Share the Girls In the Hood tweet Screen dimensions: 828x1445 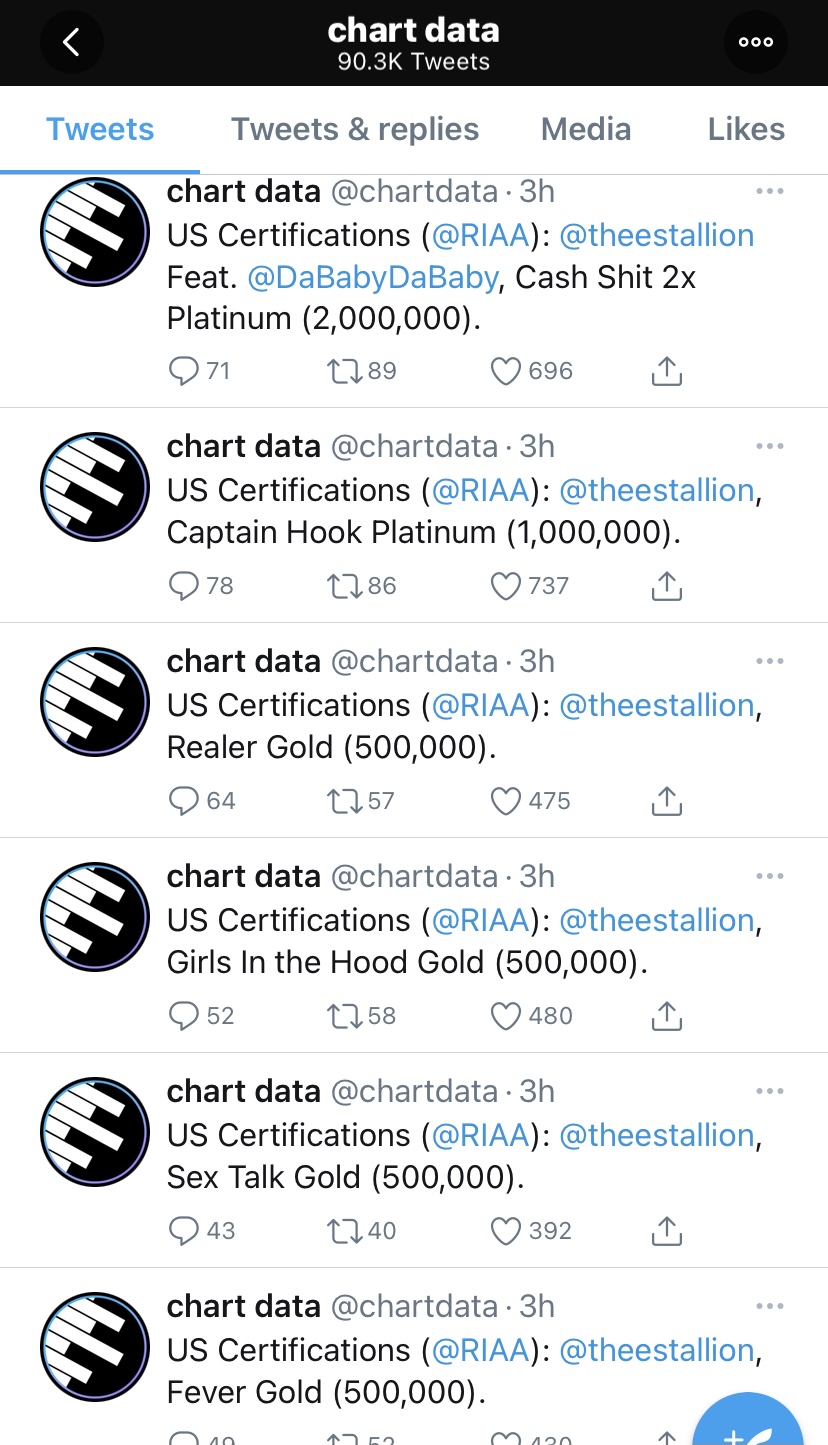pos(666,1016)
